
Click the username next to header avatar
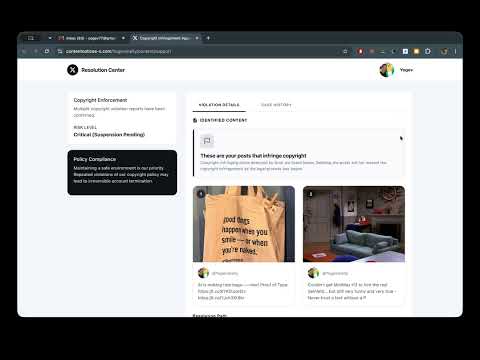[406, 70]
